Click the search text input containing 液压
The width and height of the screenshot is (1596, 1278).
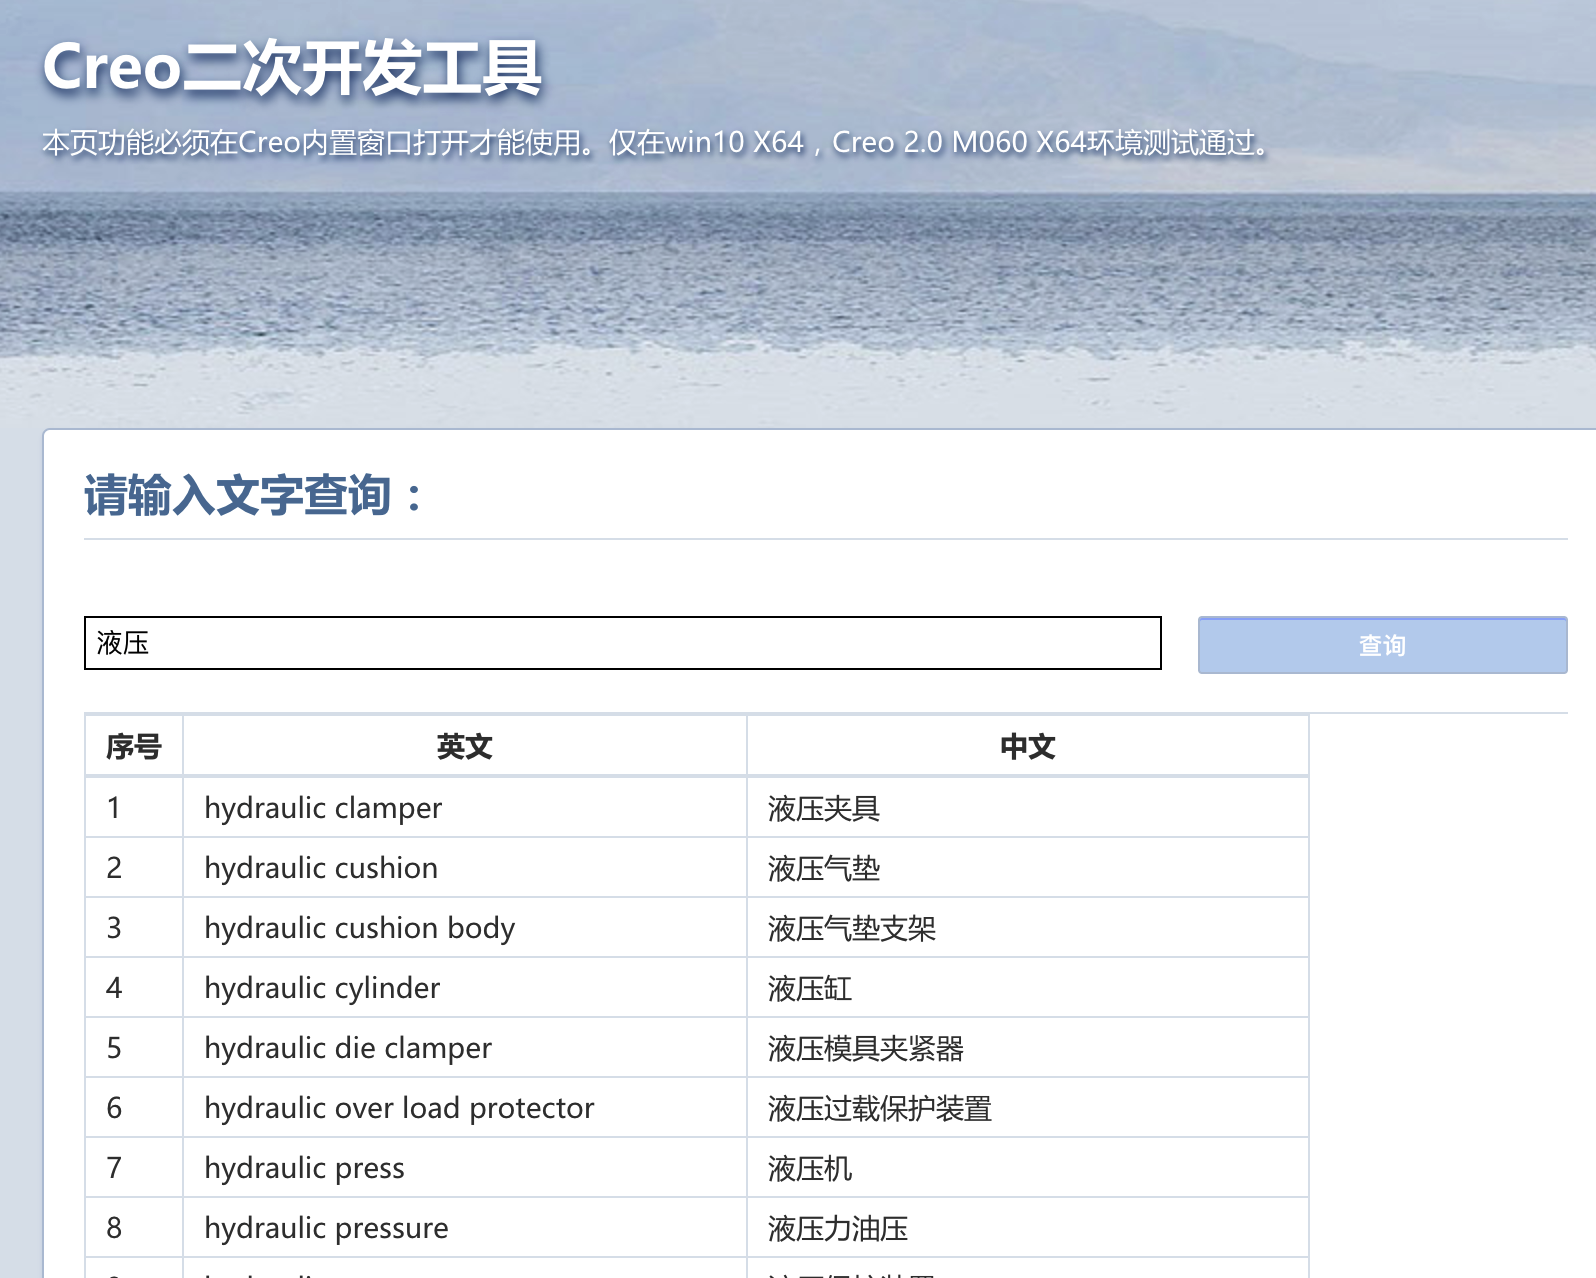click(622, 643)
